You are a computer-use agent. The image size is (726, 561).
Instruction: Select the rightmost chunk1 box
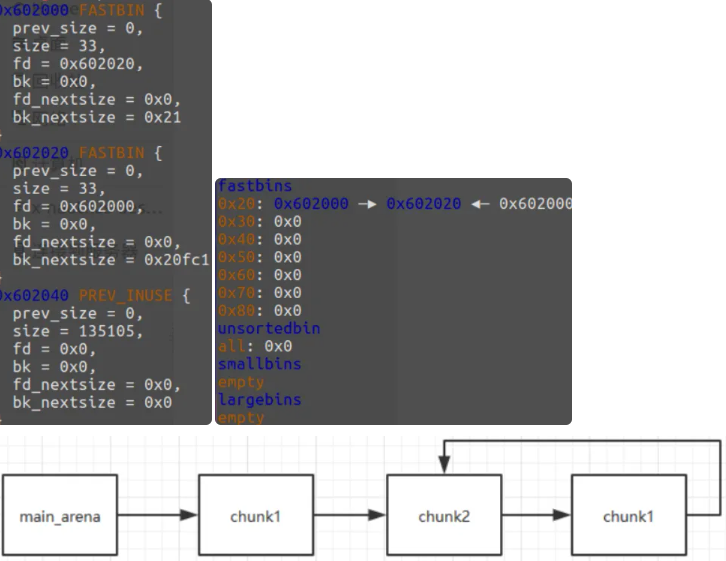(629, 516)
